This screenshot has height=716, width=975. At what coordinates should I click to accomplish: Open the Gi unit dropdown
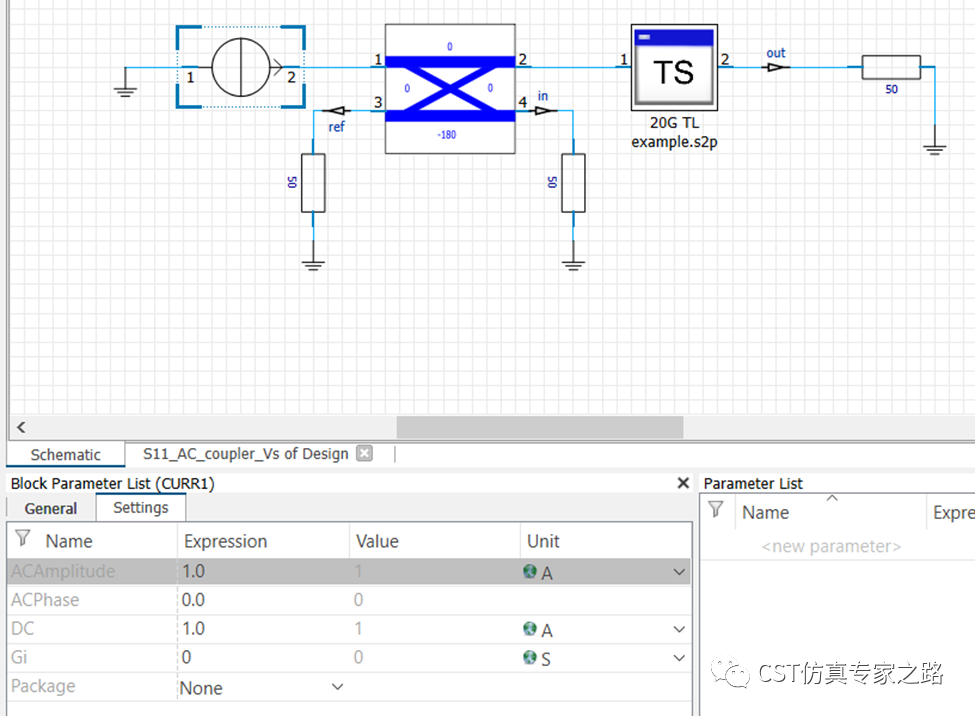pyautogui.click(x=679, y=658)
